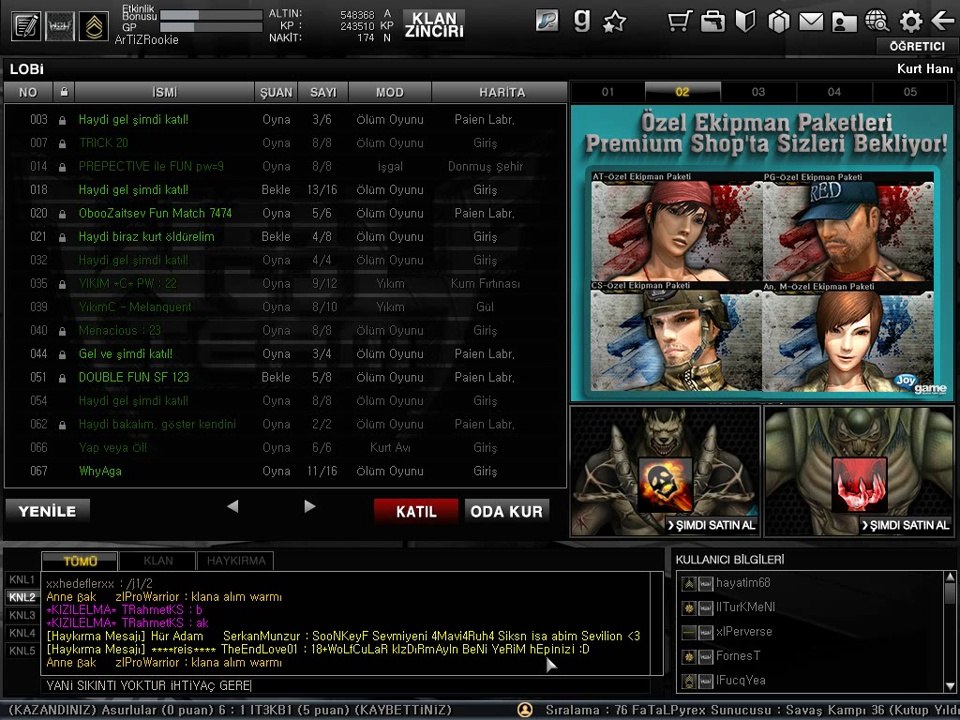Show banner page 05
Image resolution: width=960 pixels, height=720 pixels.
910,92
